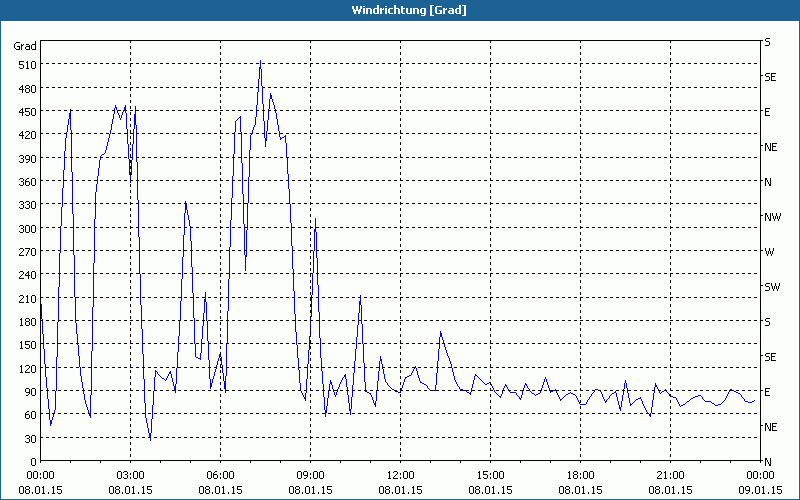This screenshot has height=500, width=800.
Task: Click the highest peak of the blue line
Action: [x=260, y=61]
